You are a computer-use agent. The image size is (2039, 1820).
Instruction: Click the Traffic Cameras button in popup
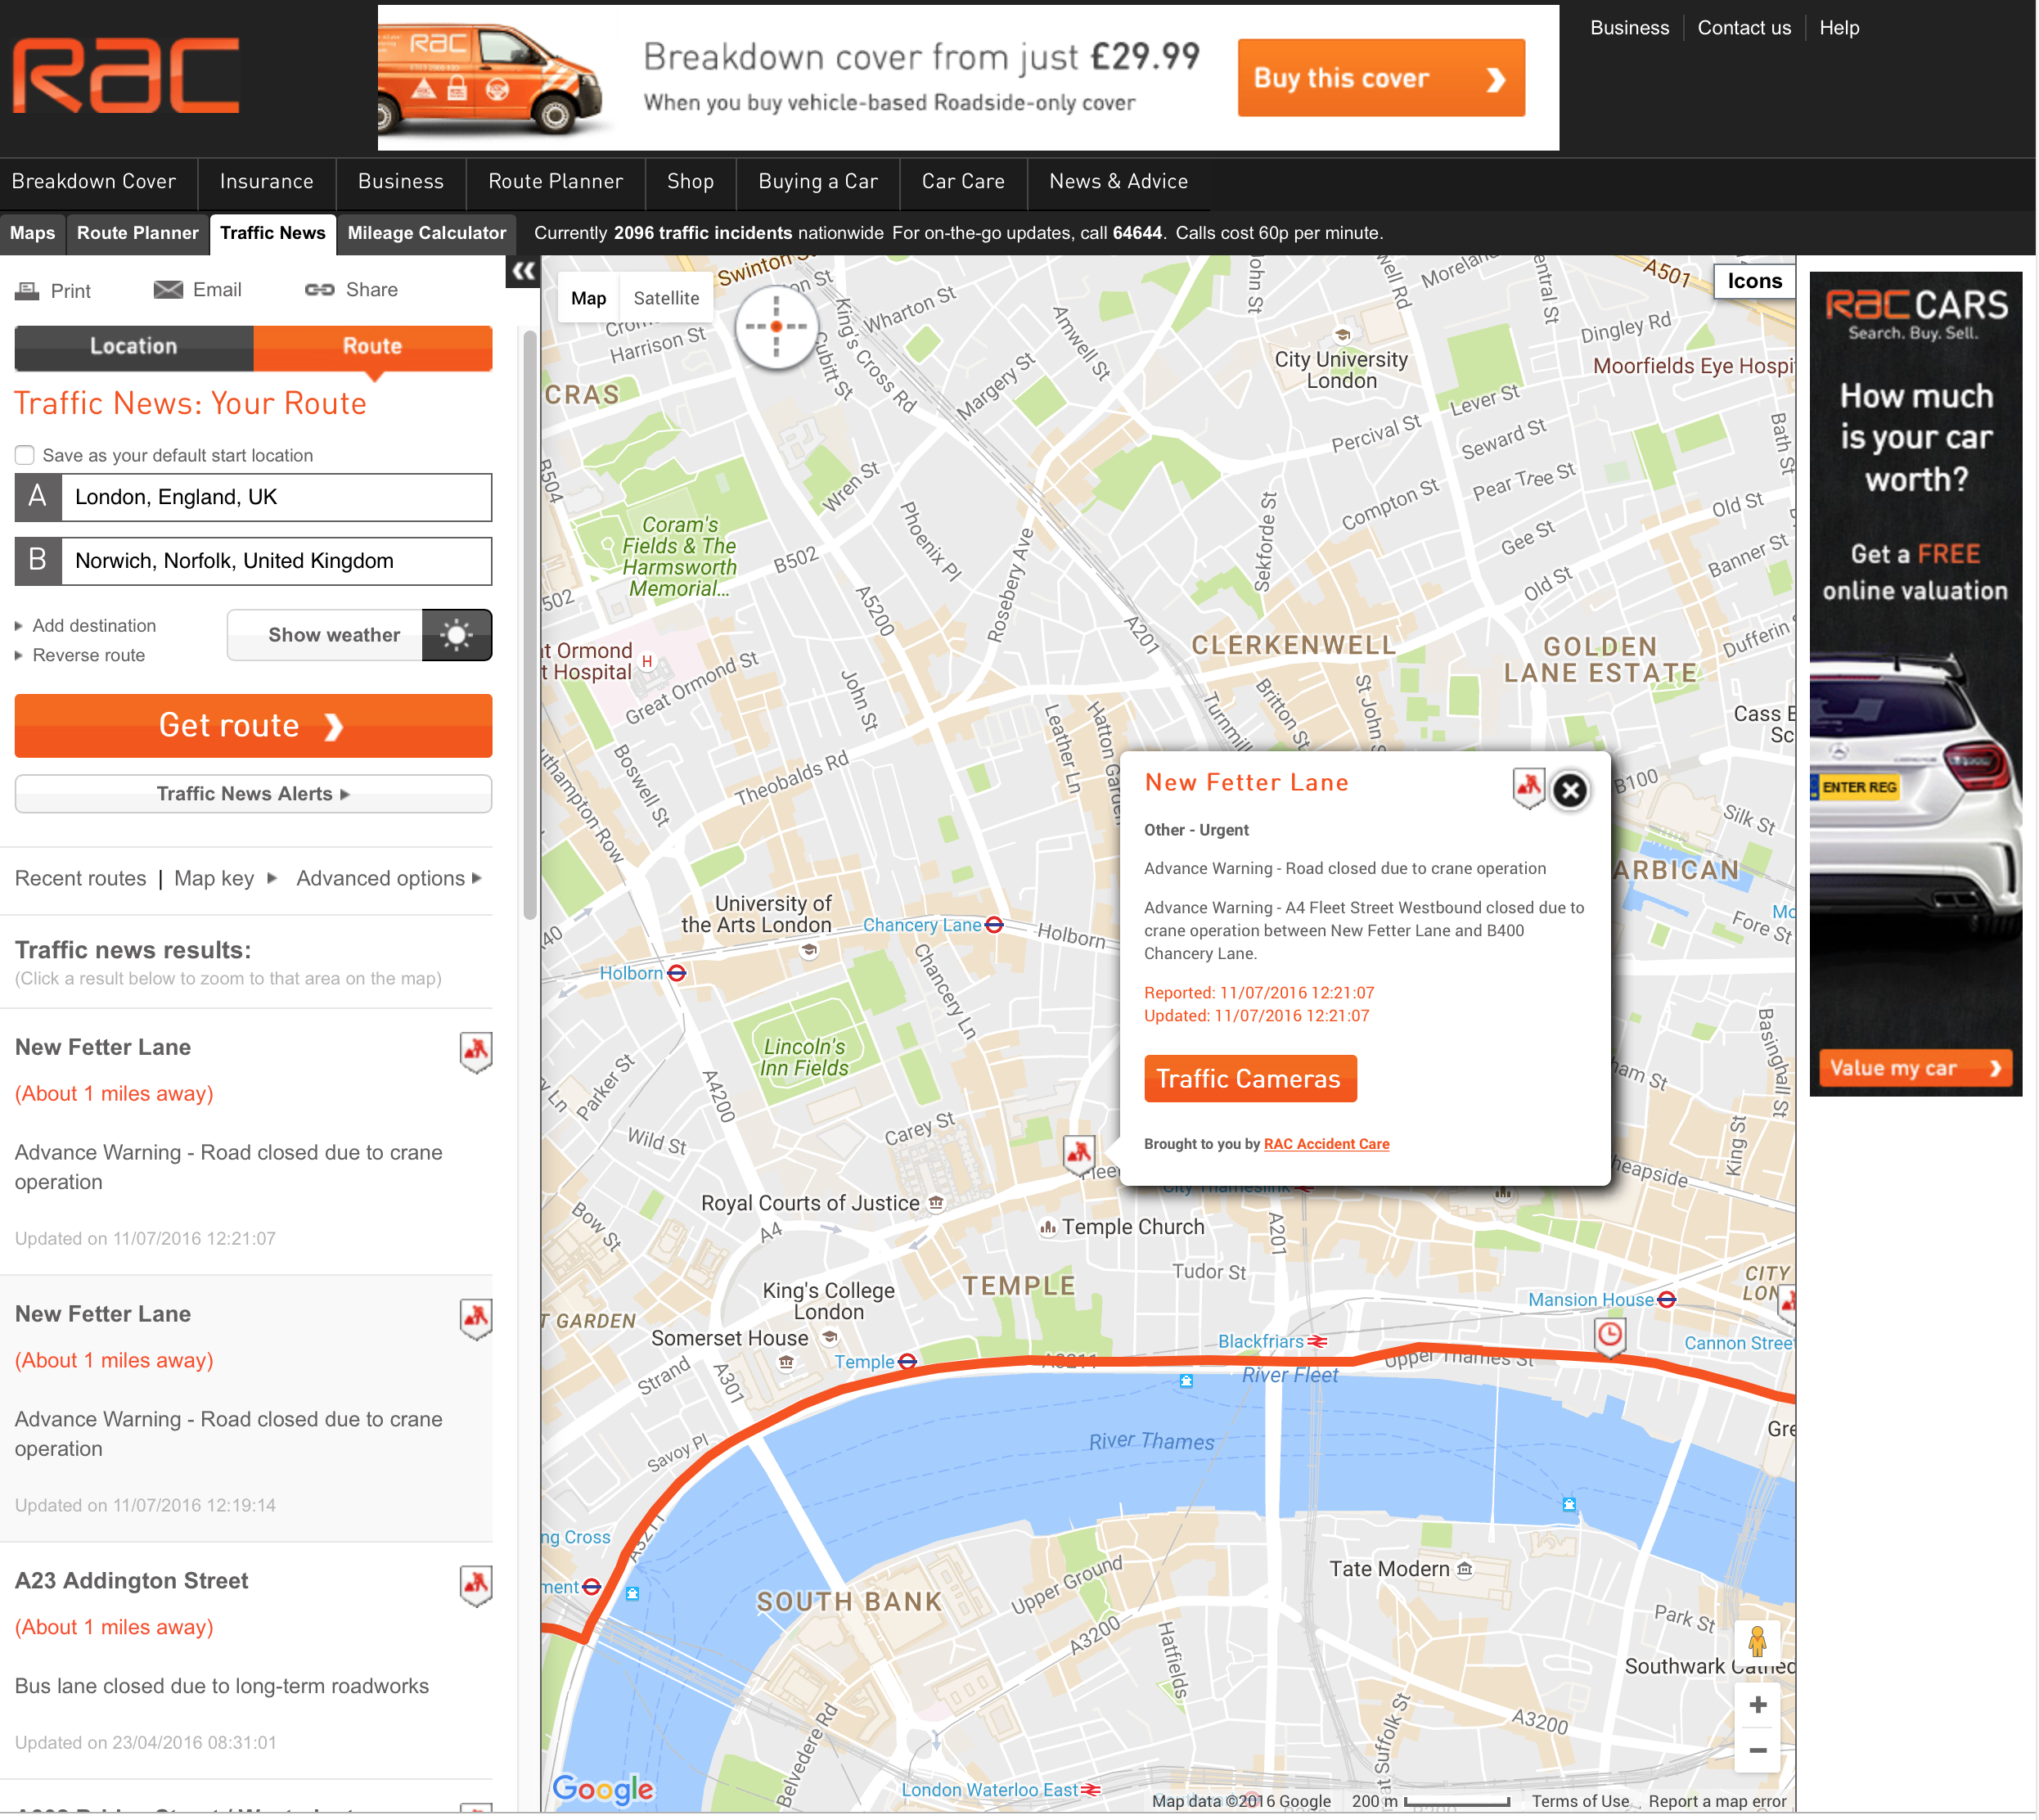point(1250,1079)
